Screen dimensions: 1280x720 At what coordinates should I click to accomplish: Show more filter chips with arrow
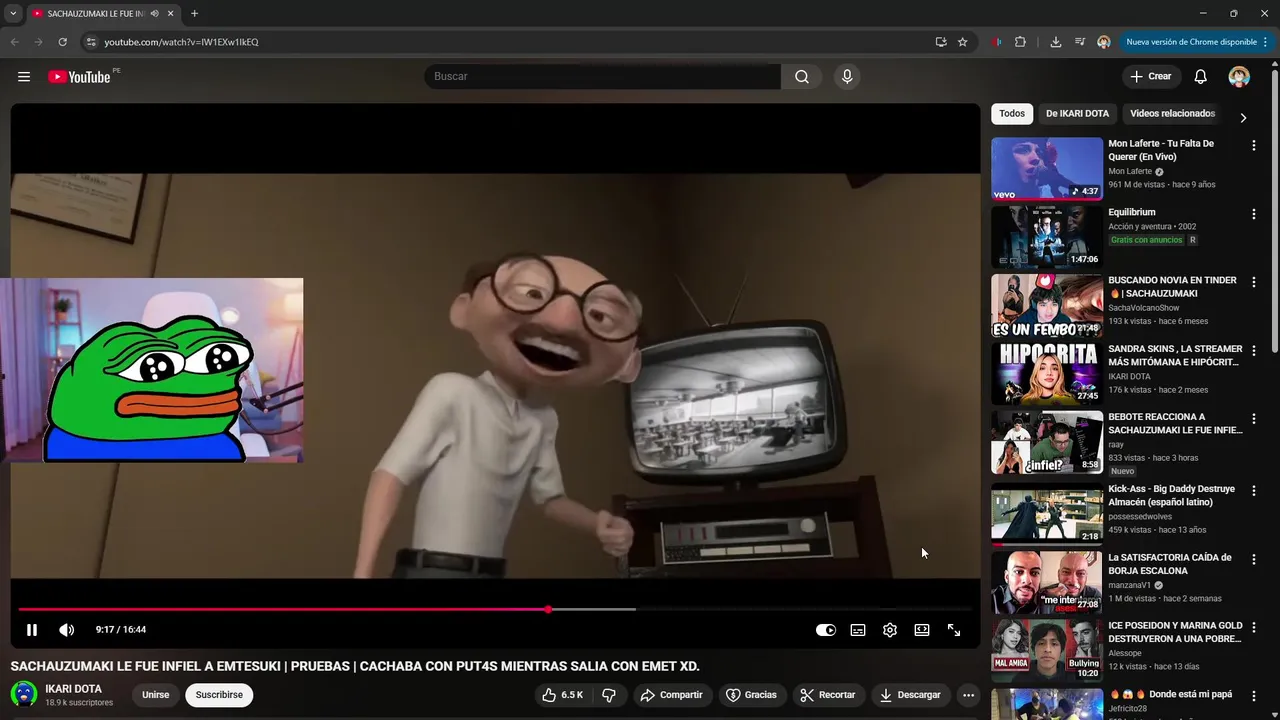click(1243, 117)
